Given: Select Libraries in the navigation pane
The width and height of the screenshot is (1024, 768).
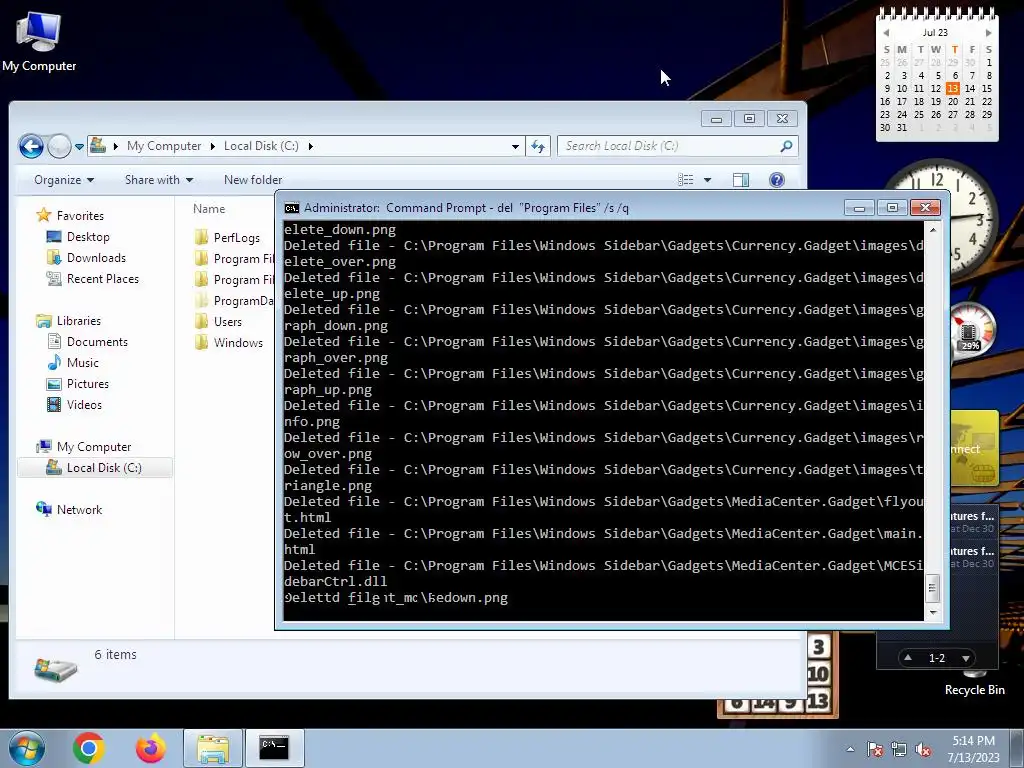Looking at the screenshot, I should 69,321.
